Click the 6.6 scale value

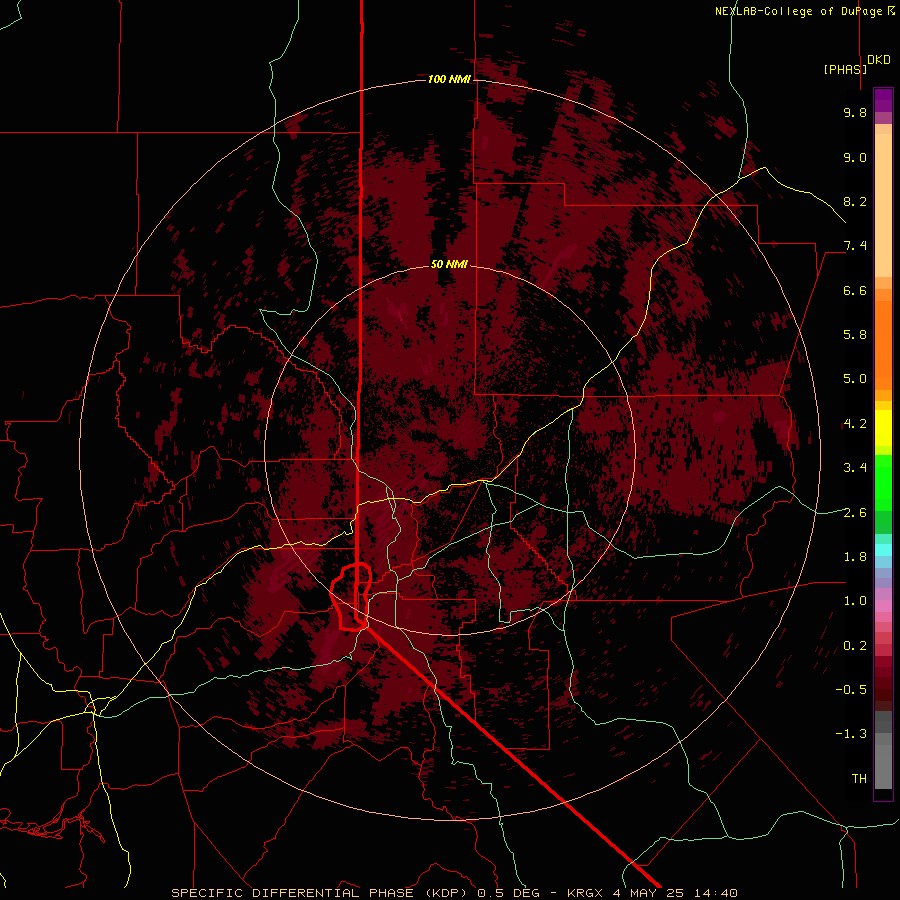(x=855, y=290)
